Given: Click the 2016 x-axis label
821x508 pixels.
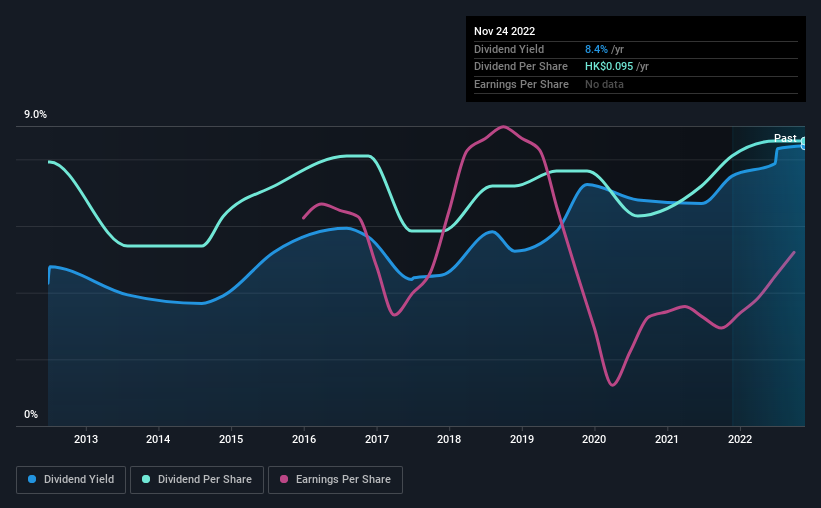Looking at the screenshot, I should pyautogui.click(x=304, y=439).
